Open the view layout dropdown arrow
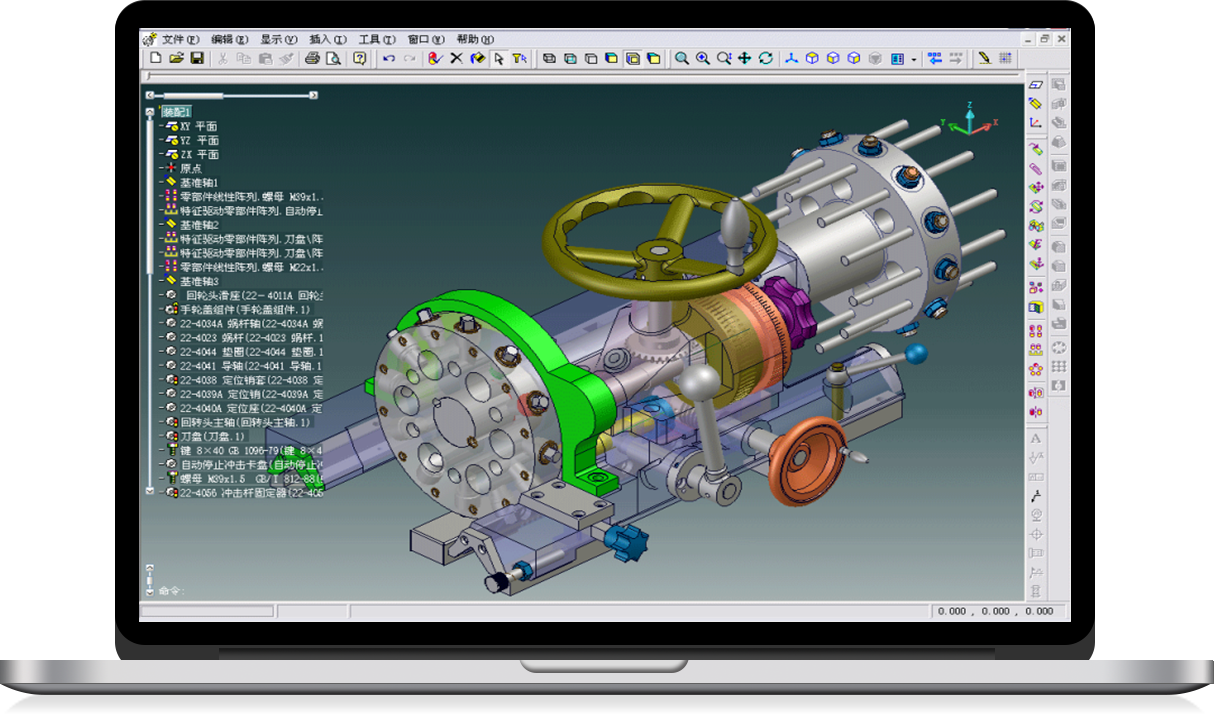 point(914,60)
